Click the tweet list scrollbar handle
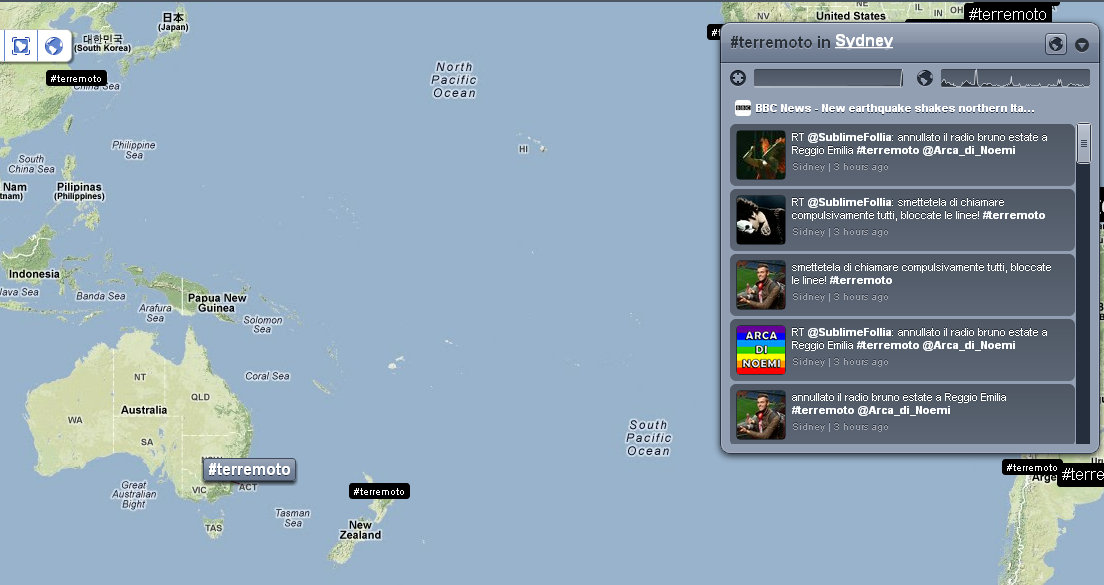 point(1084,144)
